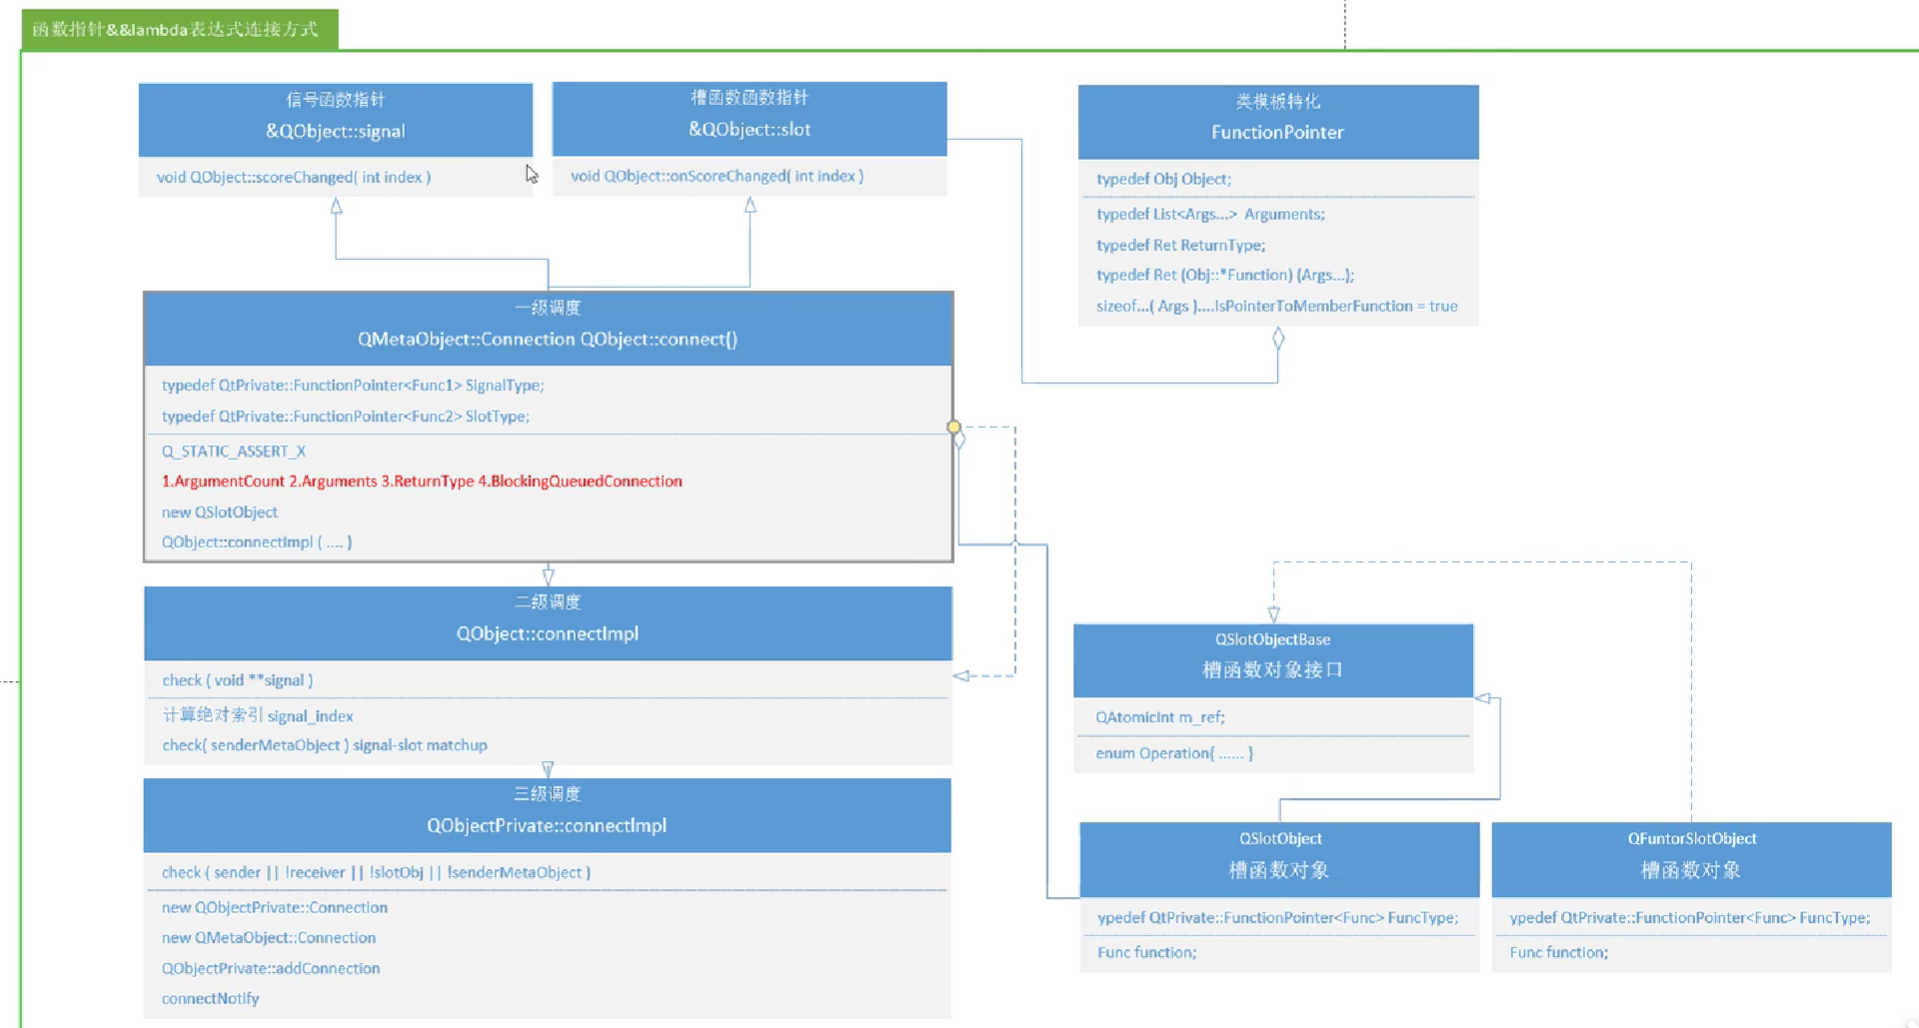Click the line "QObject::connectImpl ( .... )"
Screen dimensions: 1919x1028
257,542
